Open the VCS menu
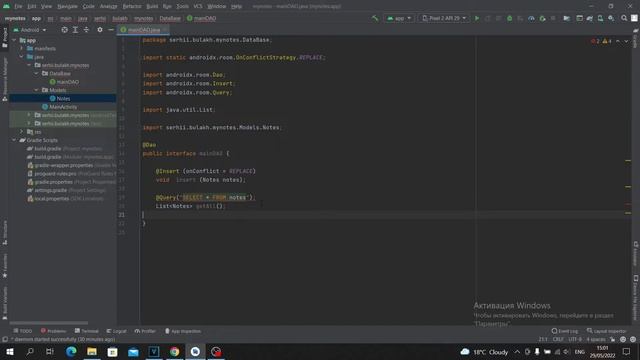This screenshot has width=640, height=360. click(x=198, y=6)
